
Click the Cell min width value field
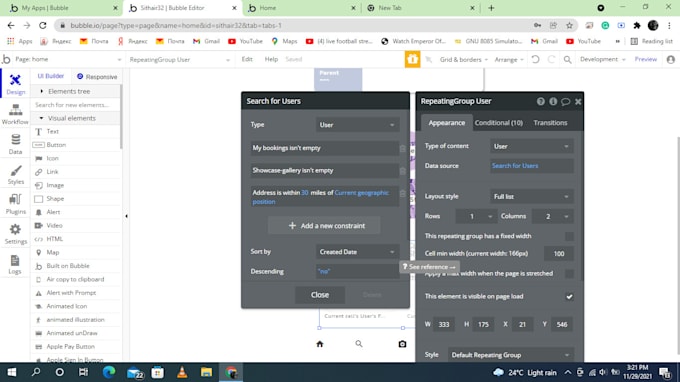pyautogui.click(x=558, y=254)
